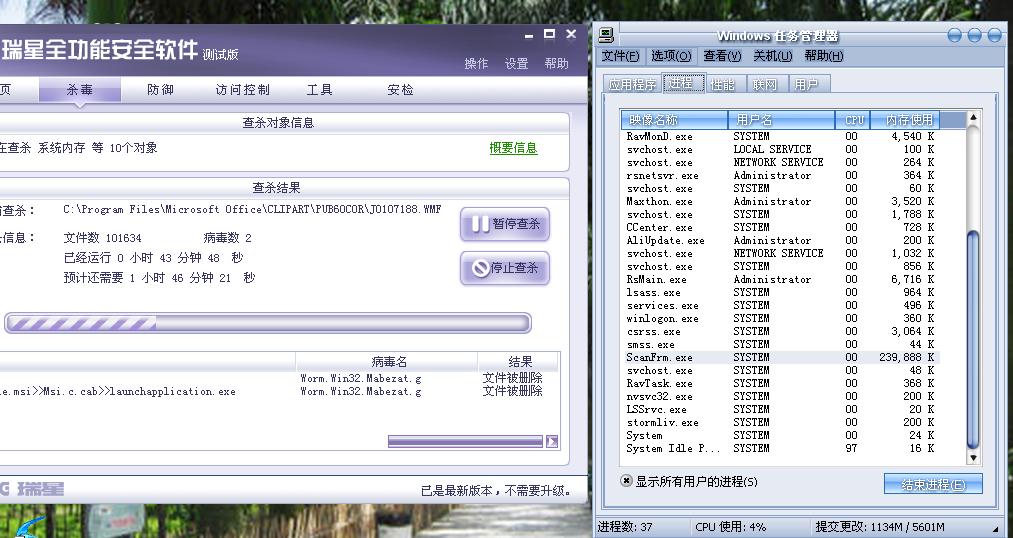
Task: Open the 关机(U) menu in Task Manager
Action: click(772, 56)
